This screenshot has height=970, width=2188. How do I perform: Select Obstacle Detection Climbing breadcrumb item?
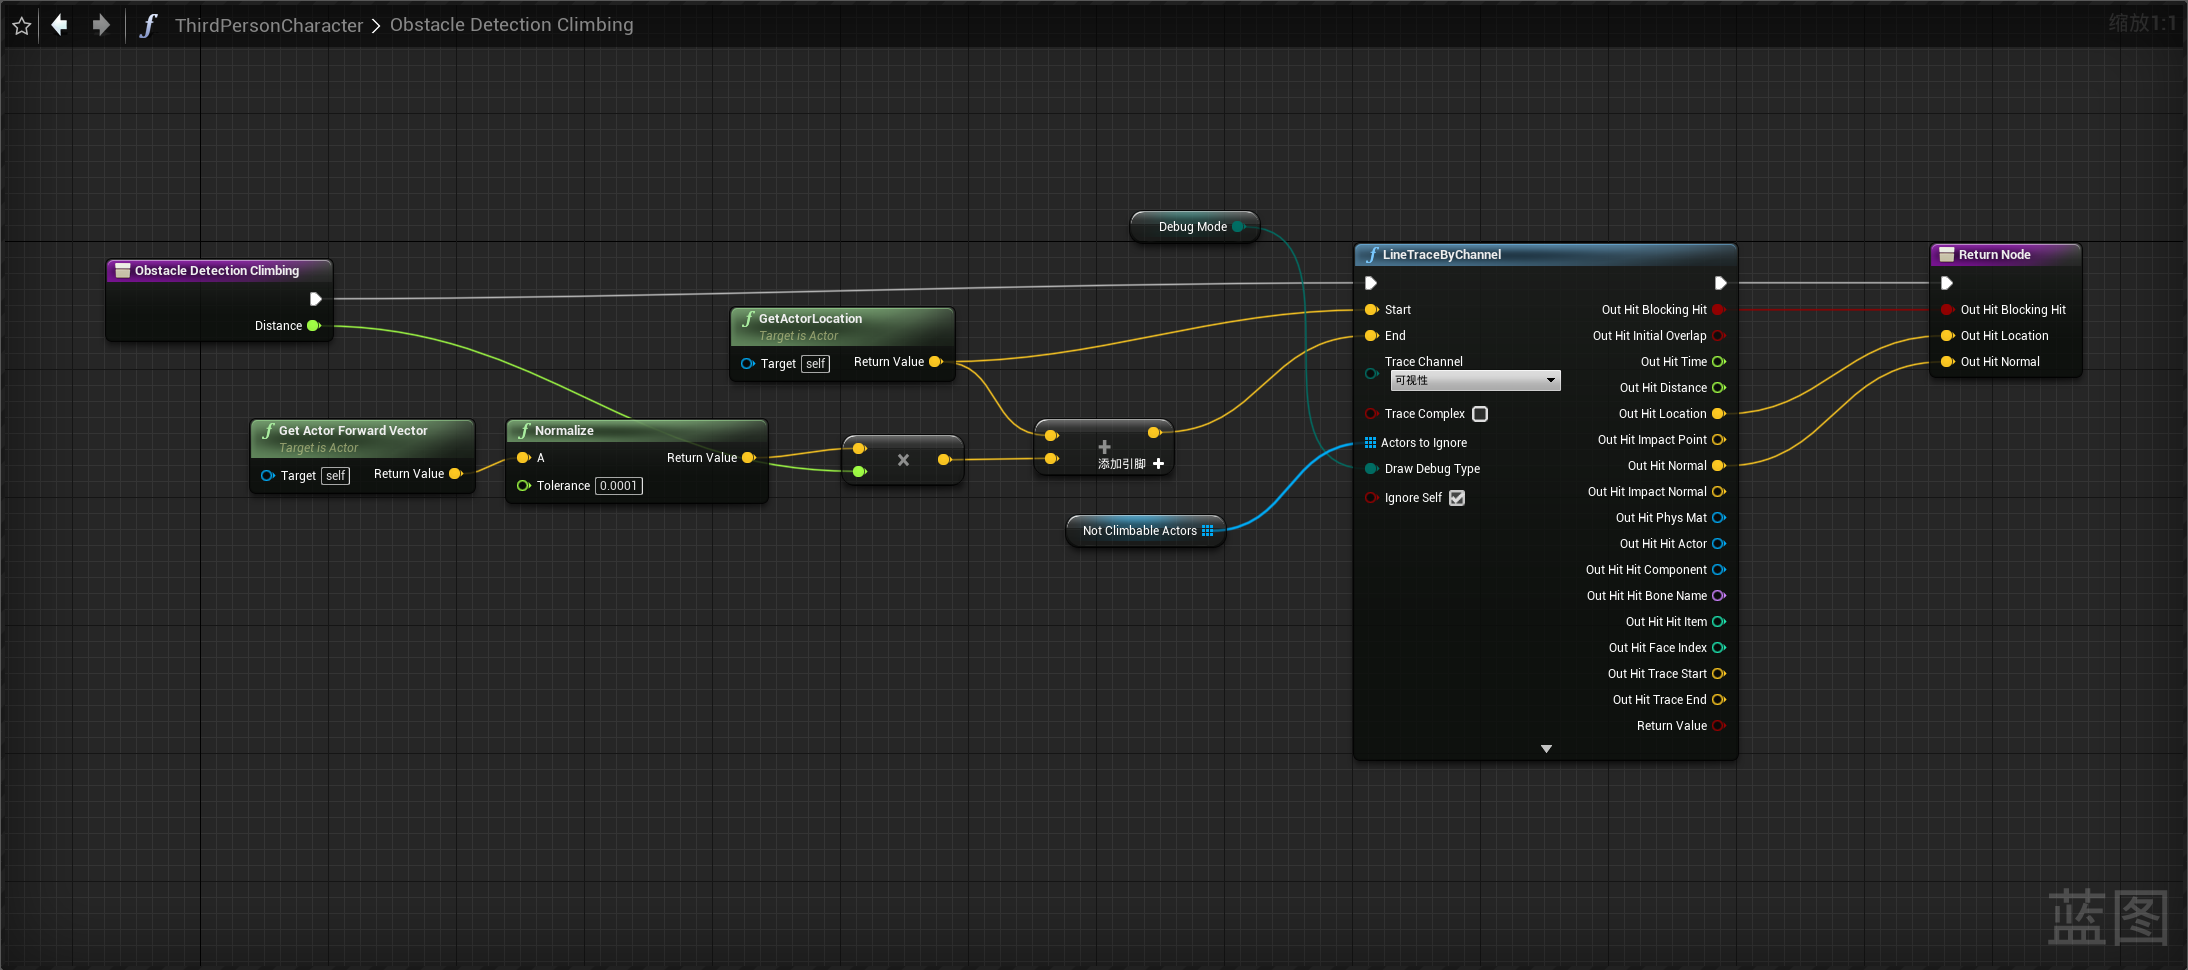[x=511, y=25]
